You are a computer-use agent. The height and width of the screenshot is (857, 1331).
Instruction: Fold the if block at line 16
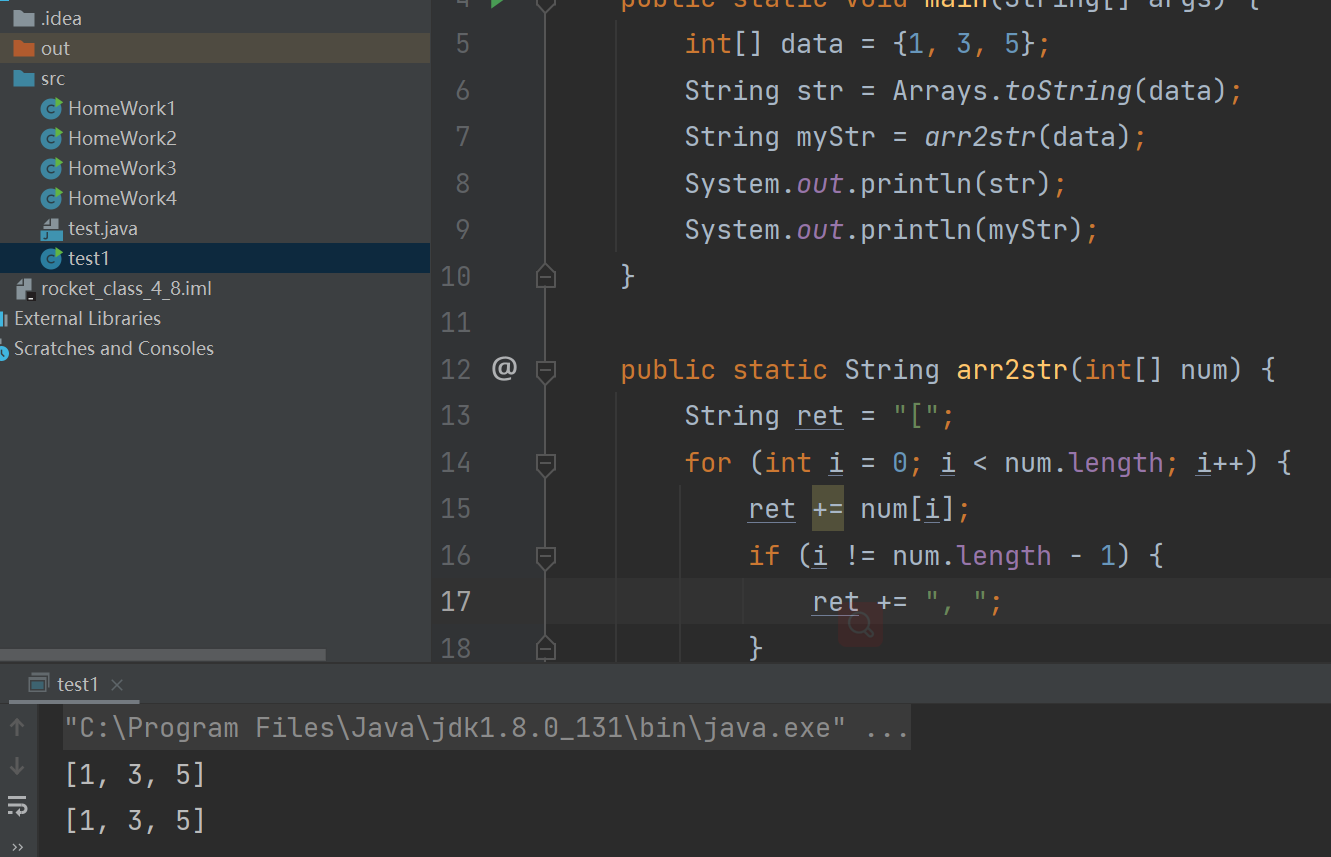coord(545,556)
